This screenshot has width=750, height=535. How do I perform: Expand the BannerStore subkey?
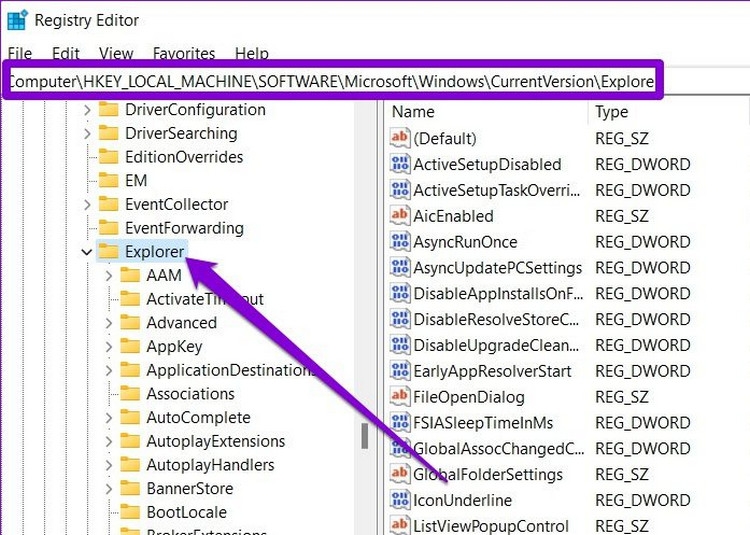[x=109, y=489]
